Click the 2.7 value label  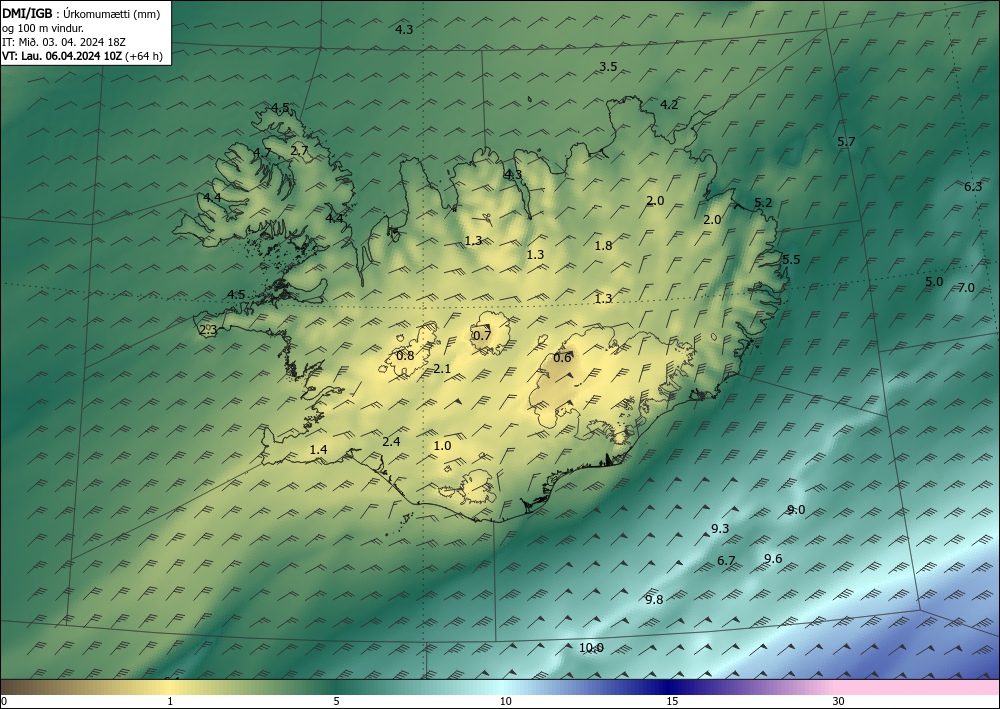[x=299, y=151]
